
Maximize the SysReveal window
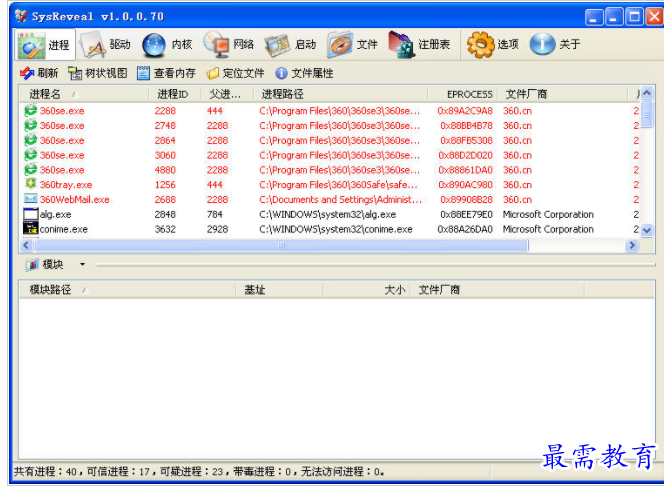tap(634, 17)
